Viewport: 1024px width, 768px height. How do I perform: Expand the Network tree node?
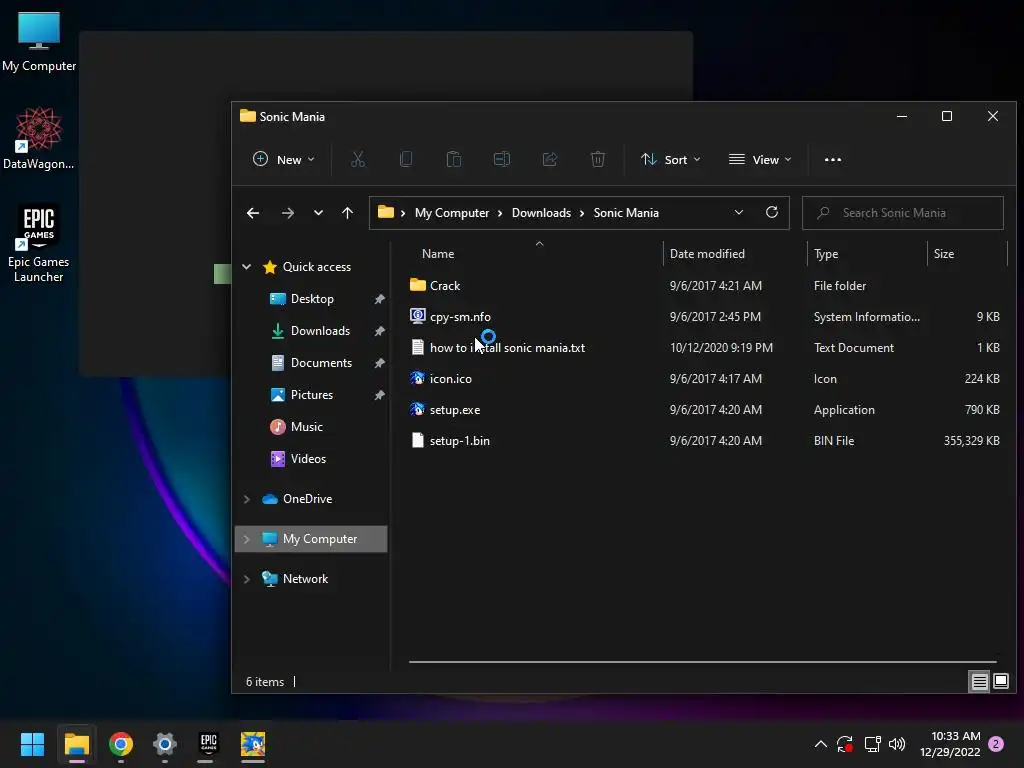(x=246, y=579)
